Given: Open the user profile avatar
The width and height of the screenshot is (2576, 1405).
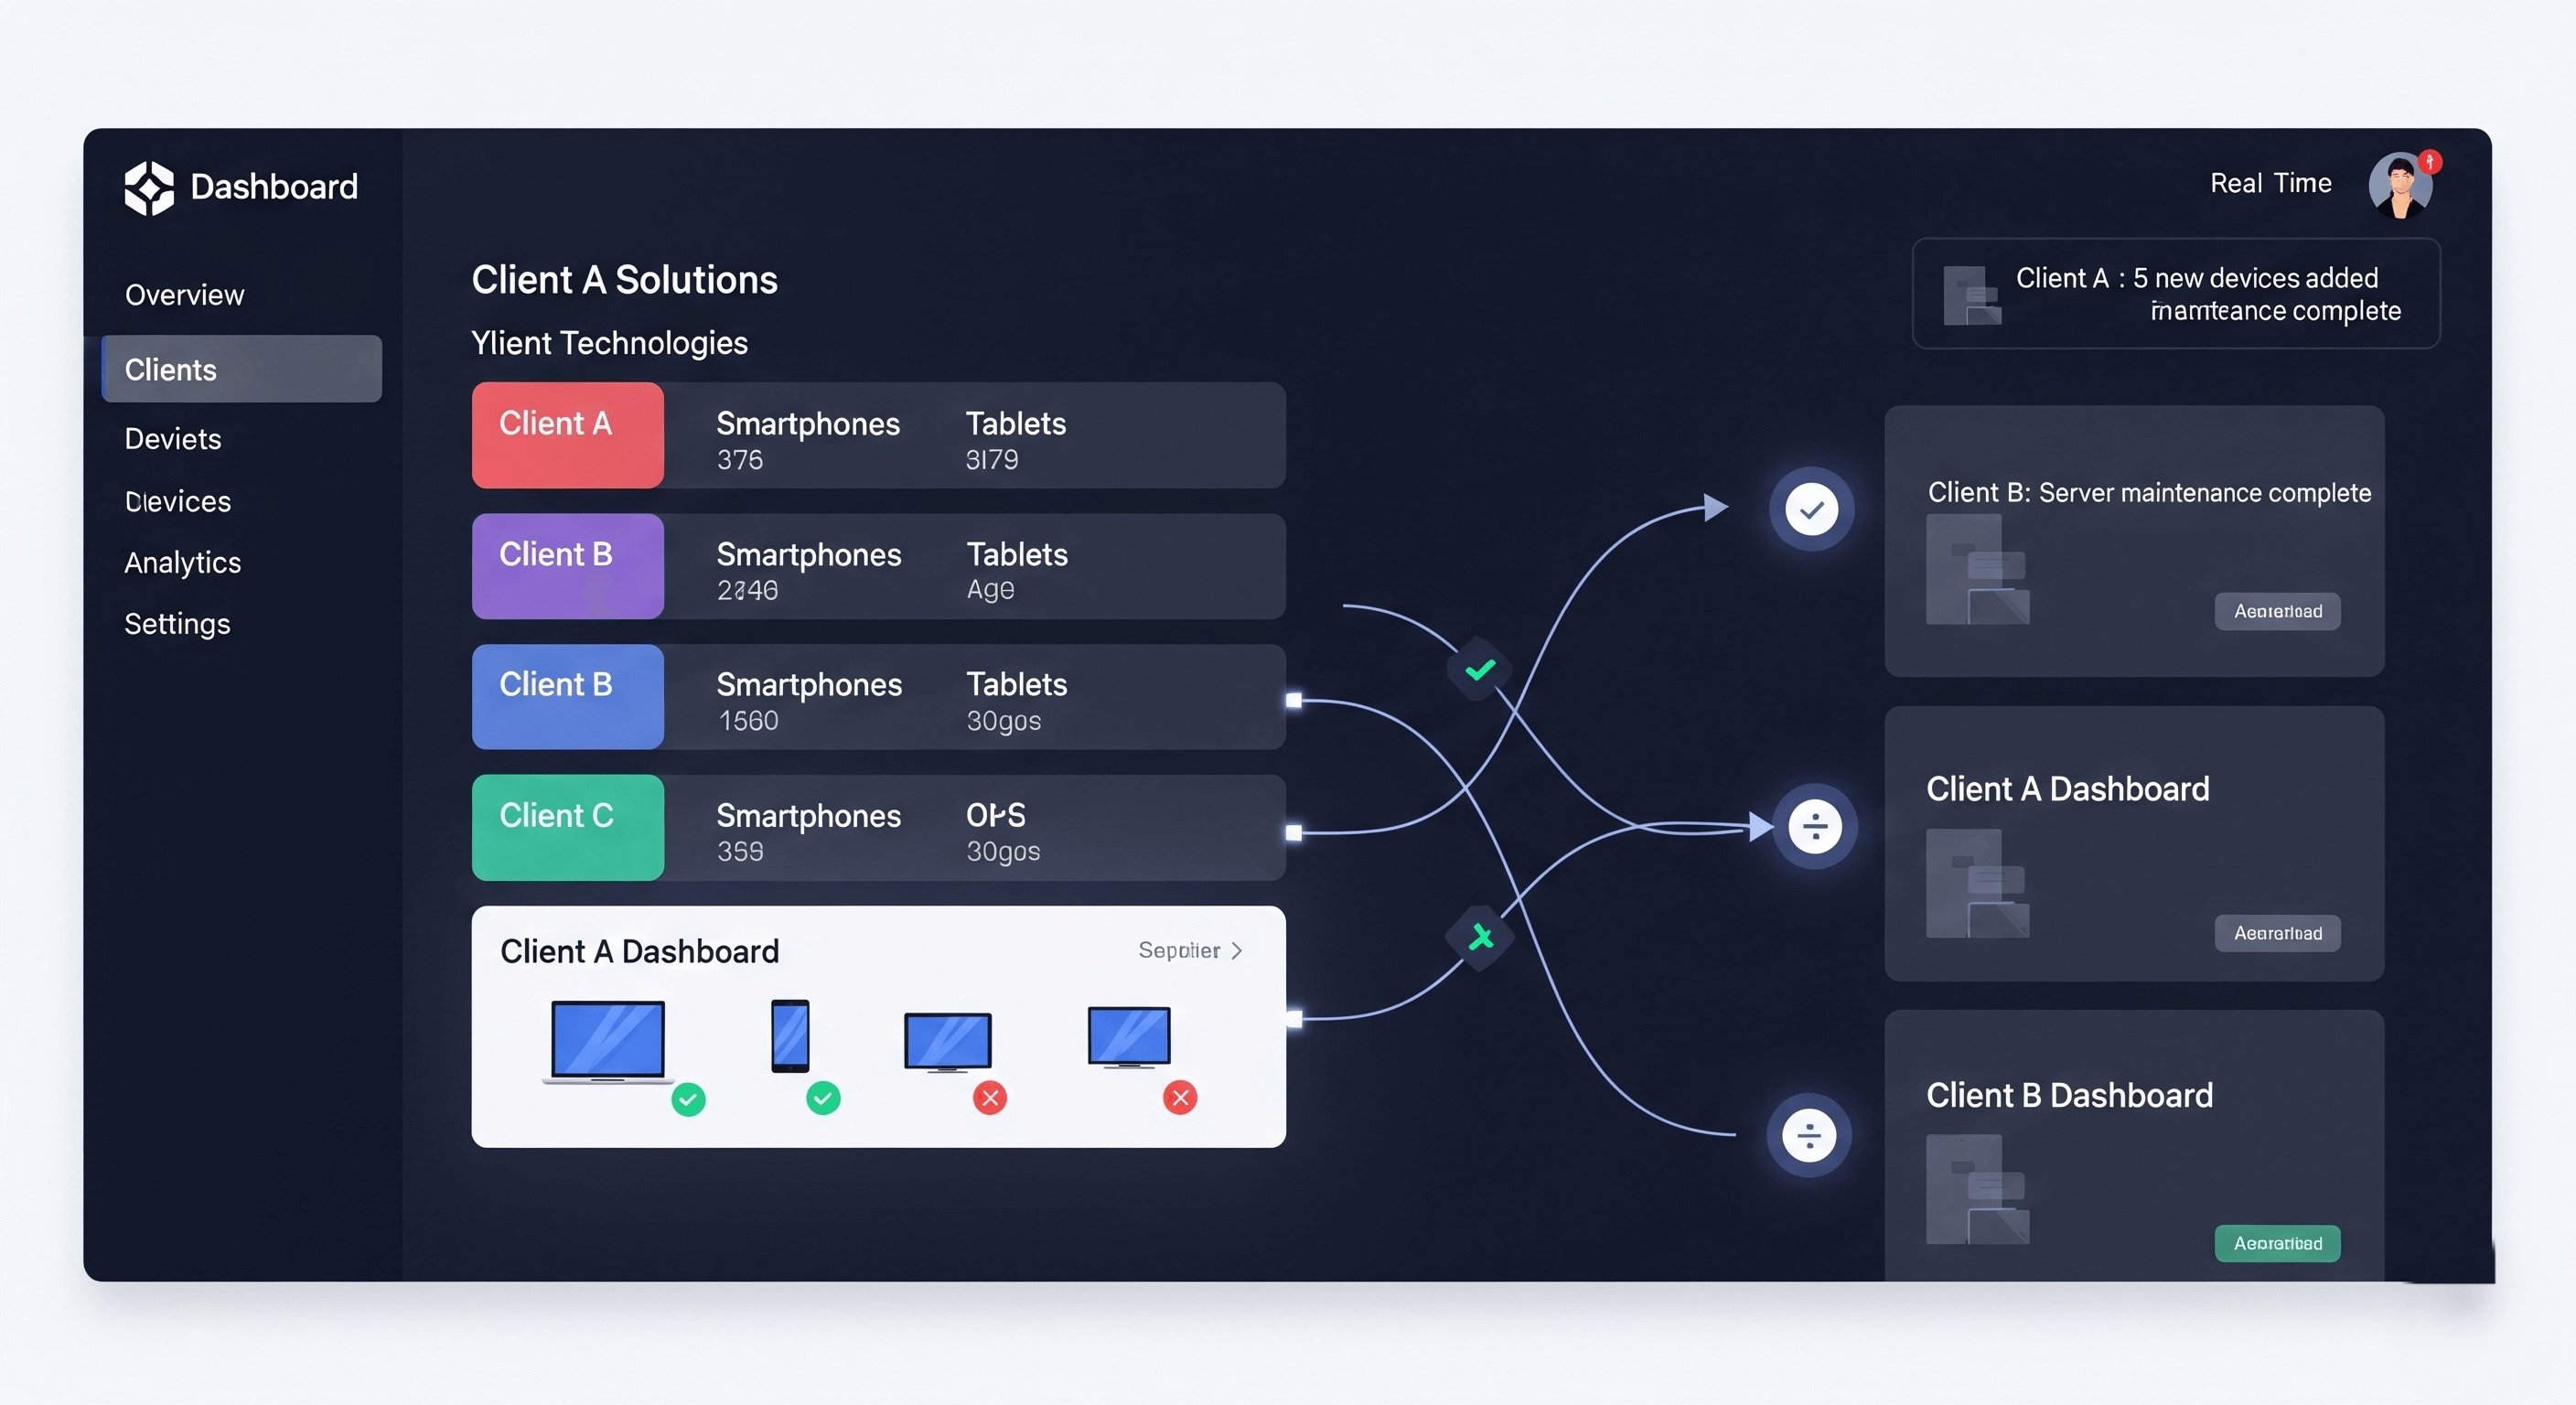Looking at the screenshot, I should pos(2399,186).
